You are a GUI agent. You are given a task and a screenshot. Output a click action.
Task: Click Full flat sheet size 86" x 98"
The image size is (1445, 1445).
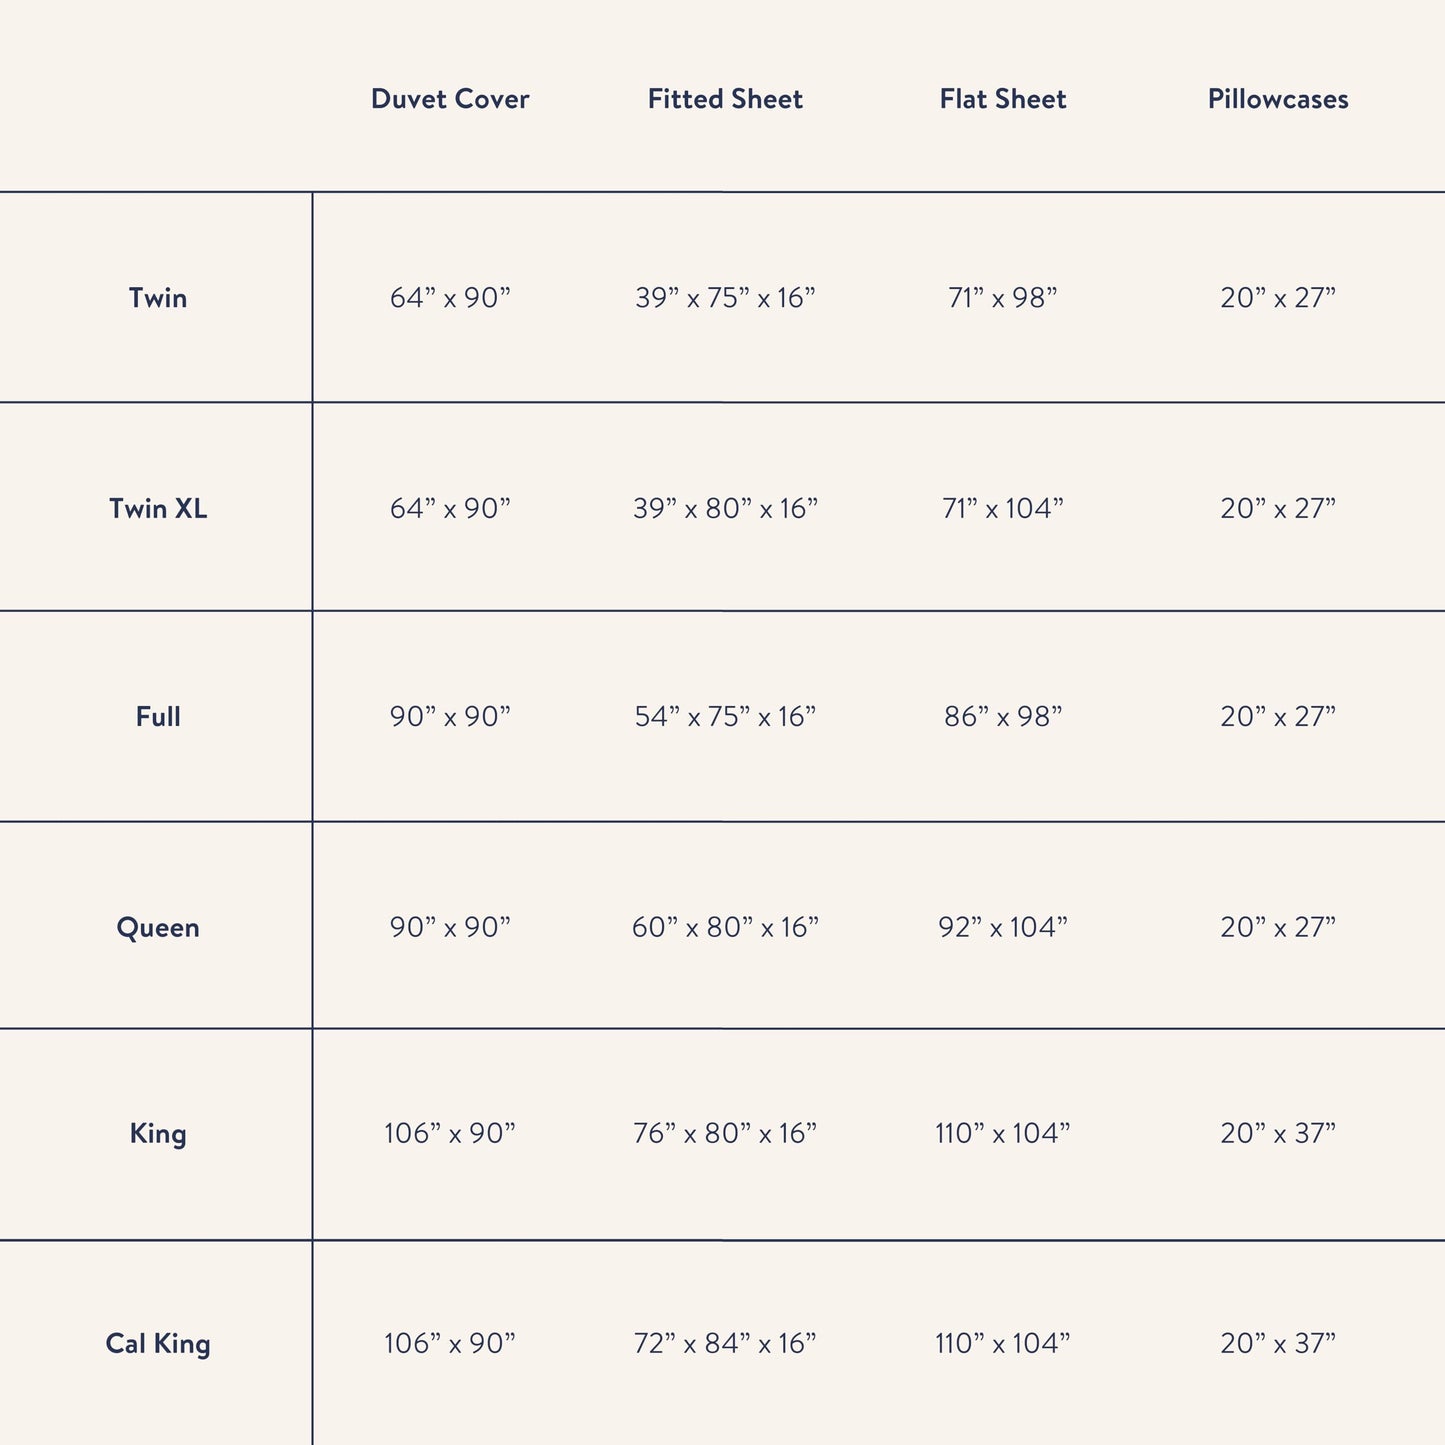coord(1003,717)
